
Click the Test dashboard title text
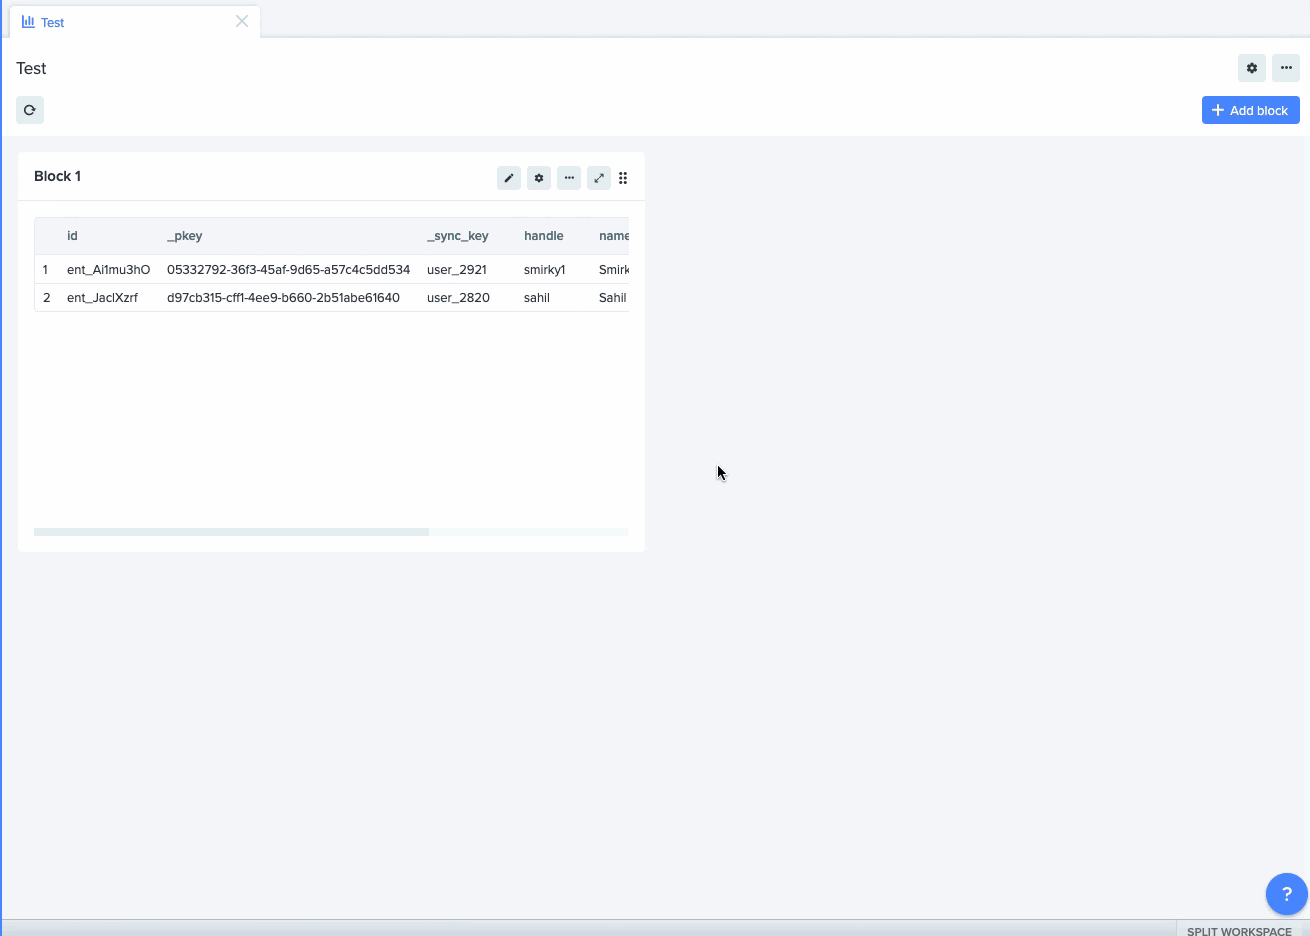pos(31,68)
